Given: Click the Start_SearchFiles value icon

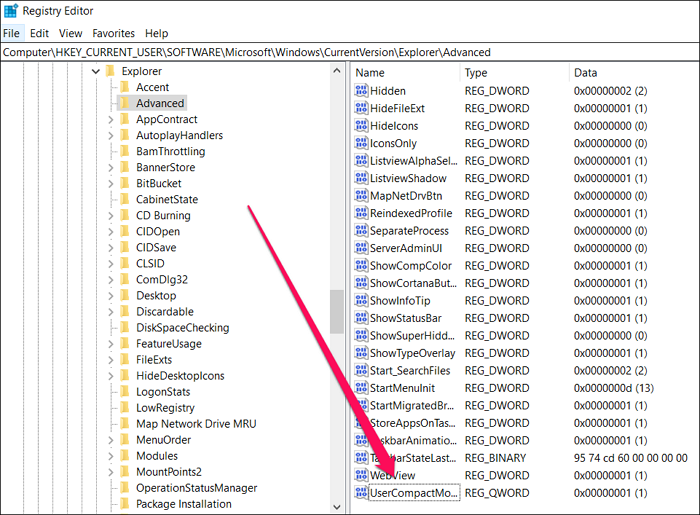Looking at the screenshot, I should coord(361,370).
